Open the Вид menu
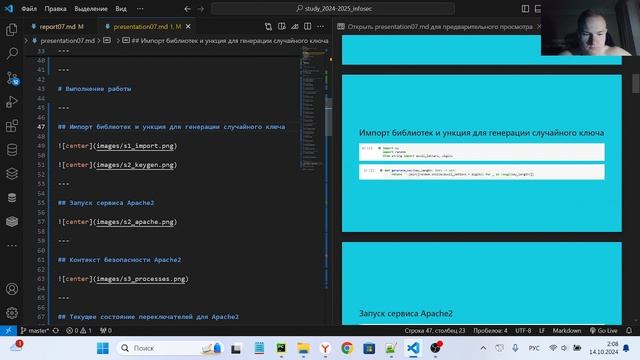This screenshot has height=360, width=640. pyautogui.click(x=121, y=9)
